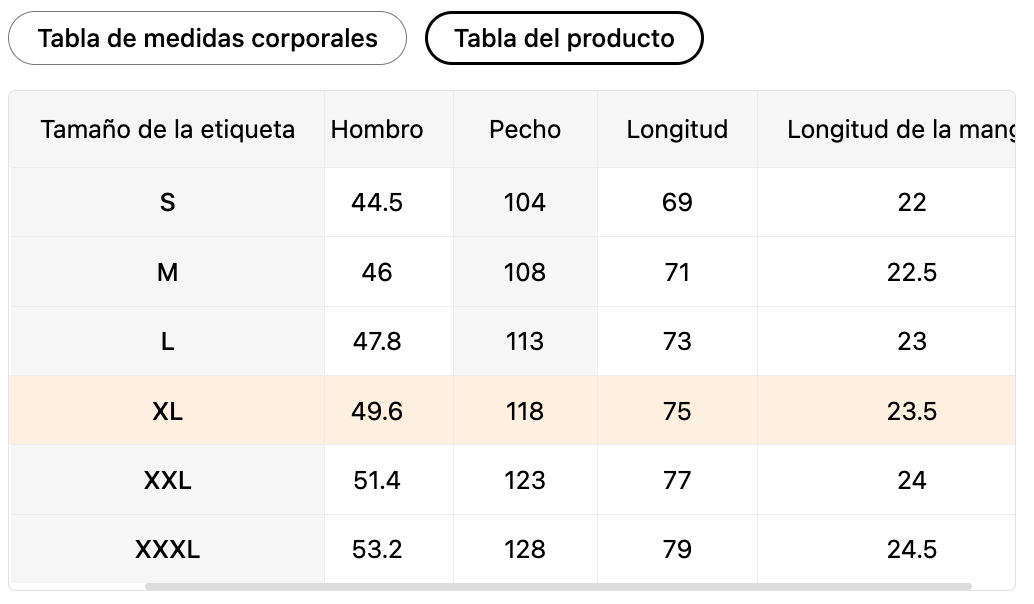Select the M size row label
Image resolution: width=1034 pixels, height=604 pixels.
167,272
